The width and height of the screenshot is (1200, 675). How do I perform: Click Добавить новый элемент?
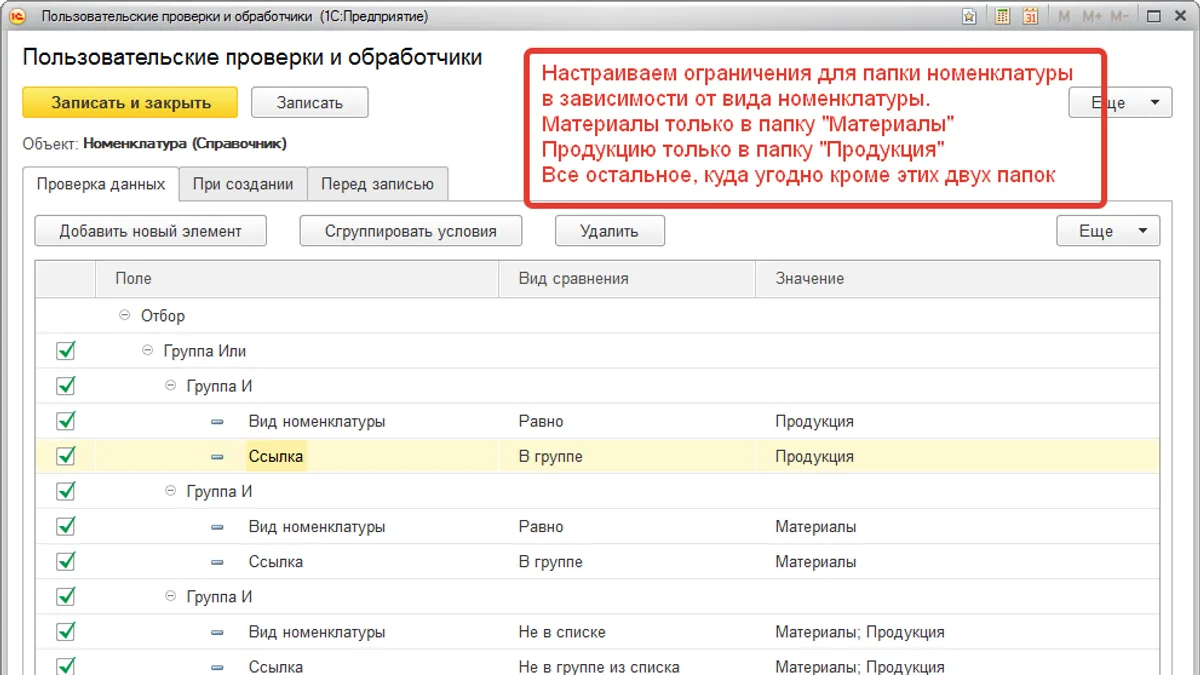(x=151, y=231)
